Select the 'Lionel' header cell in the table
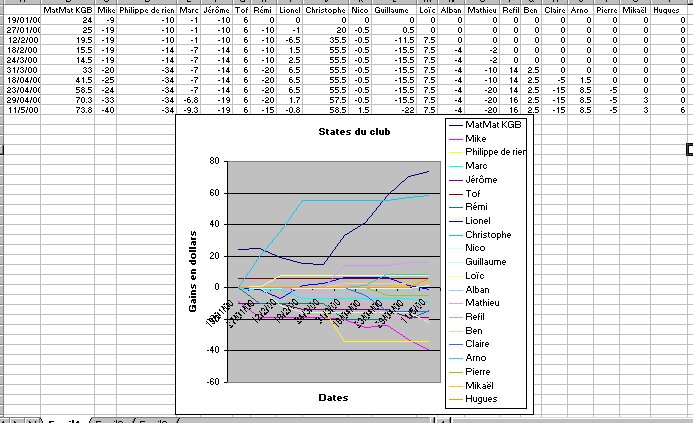The height and width of the screenshot is (423, 693). pyautogui.click(x=290, y=10)
